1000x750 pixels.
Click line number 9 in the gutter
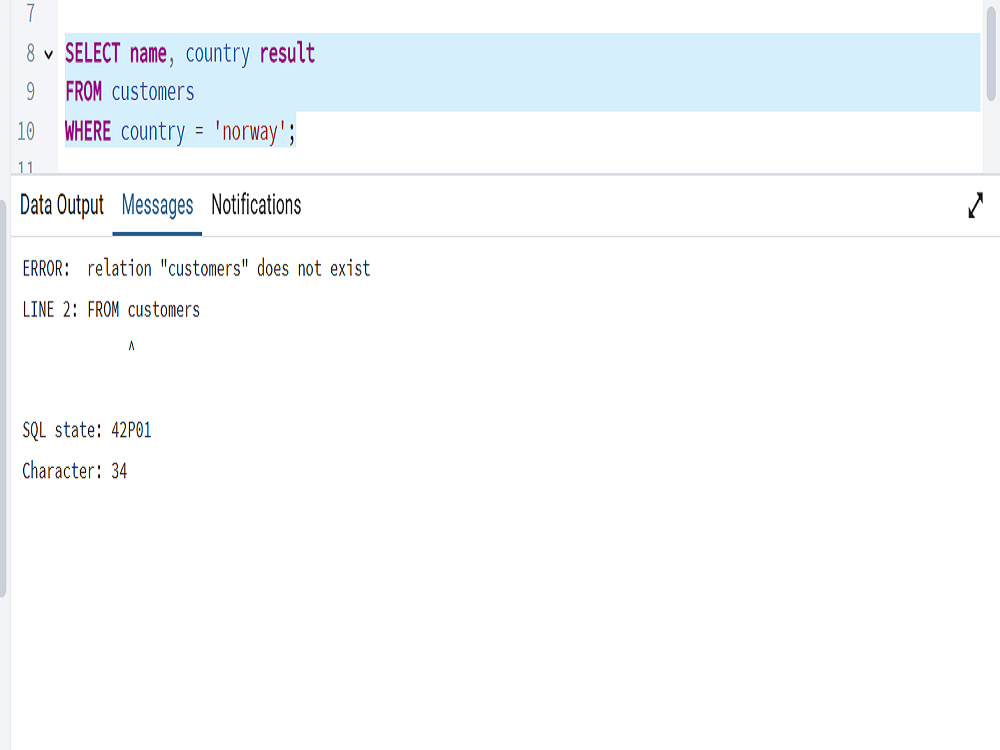31,92
